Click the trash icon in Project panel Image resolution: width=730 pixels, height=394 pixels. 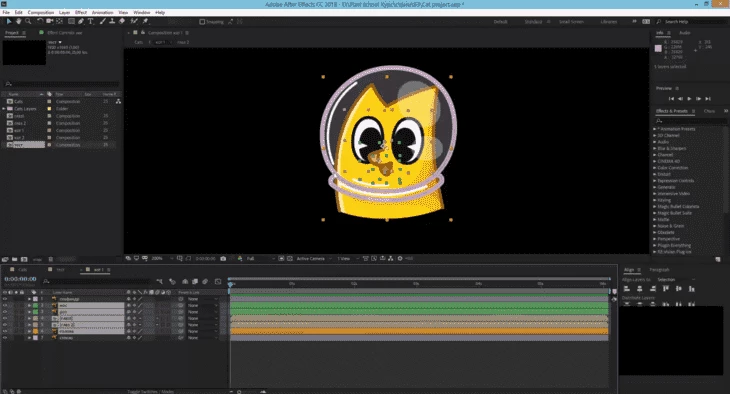click(x=51, y=259)
